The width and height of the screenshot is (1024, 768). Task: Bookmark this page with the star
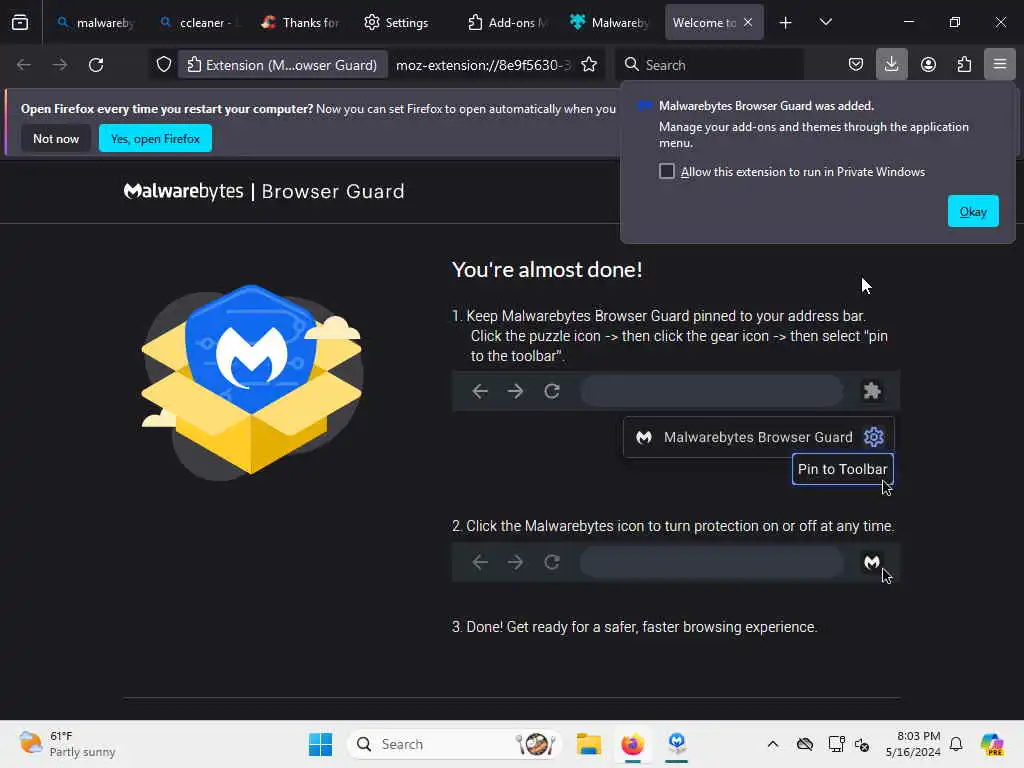tap(589, 65)
